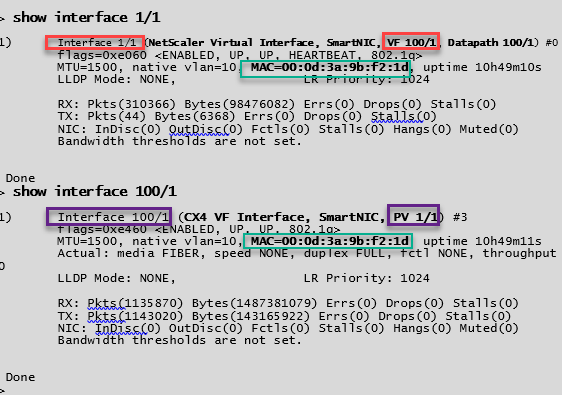This screenshot has width=562, height=395.
Task: Click the uptime 10h49m11s value
Action: click(482, 241)
